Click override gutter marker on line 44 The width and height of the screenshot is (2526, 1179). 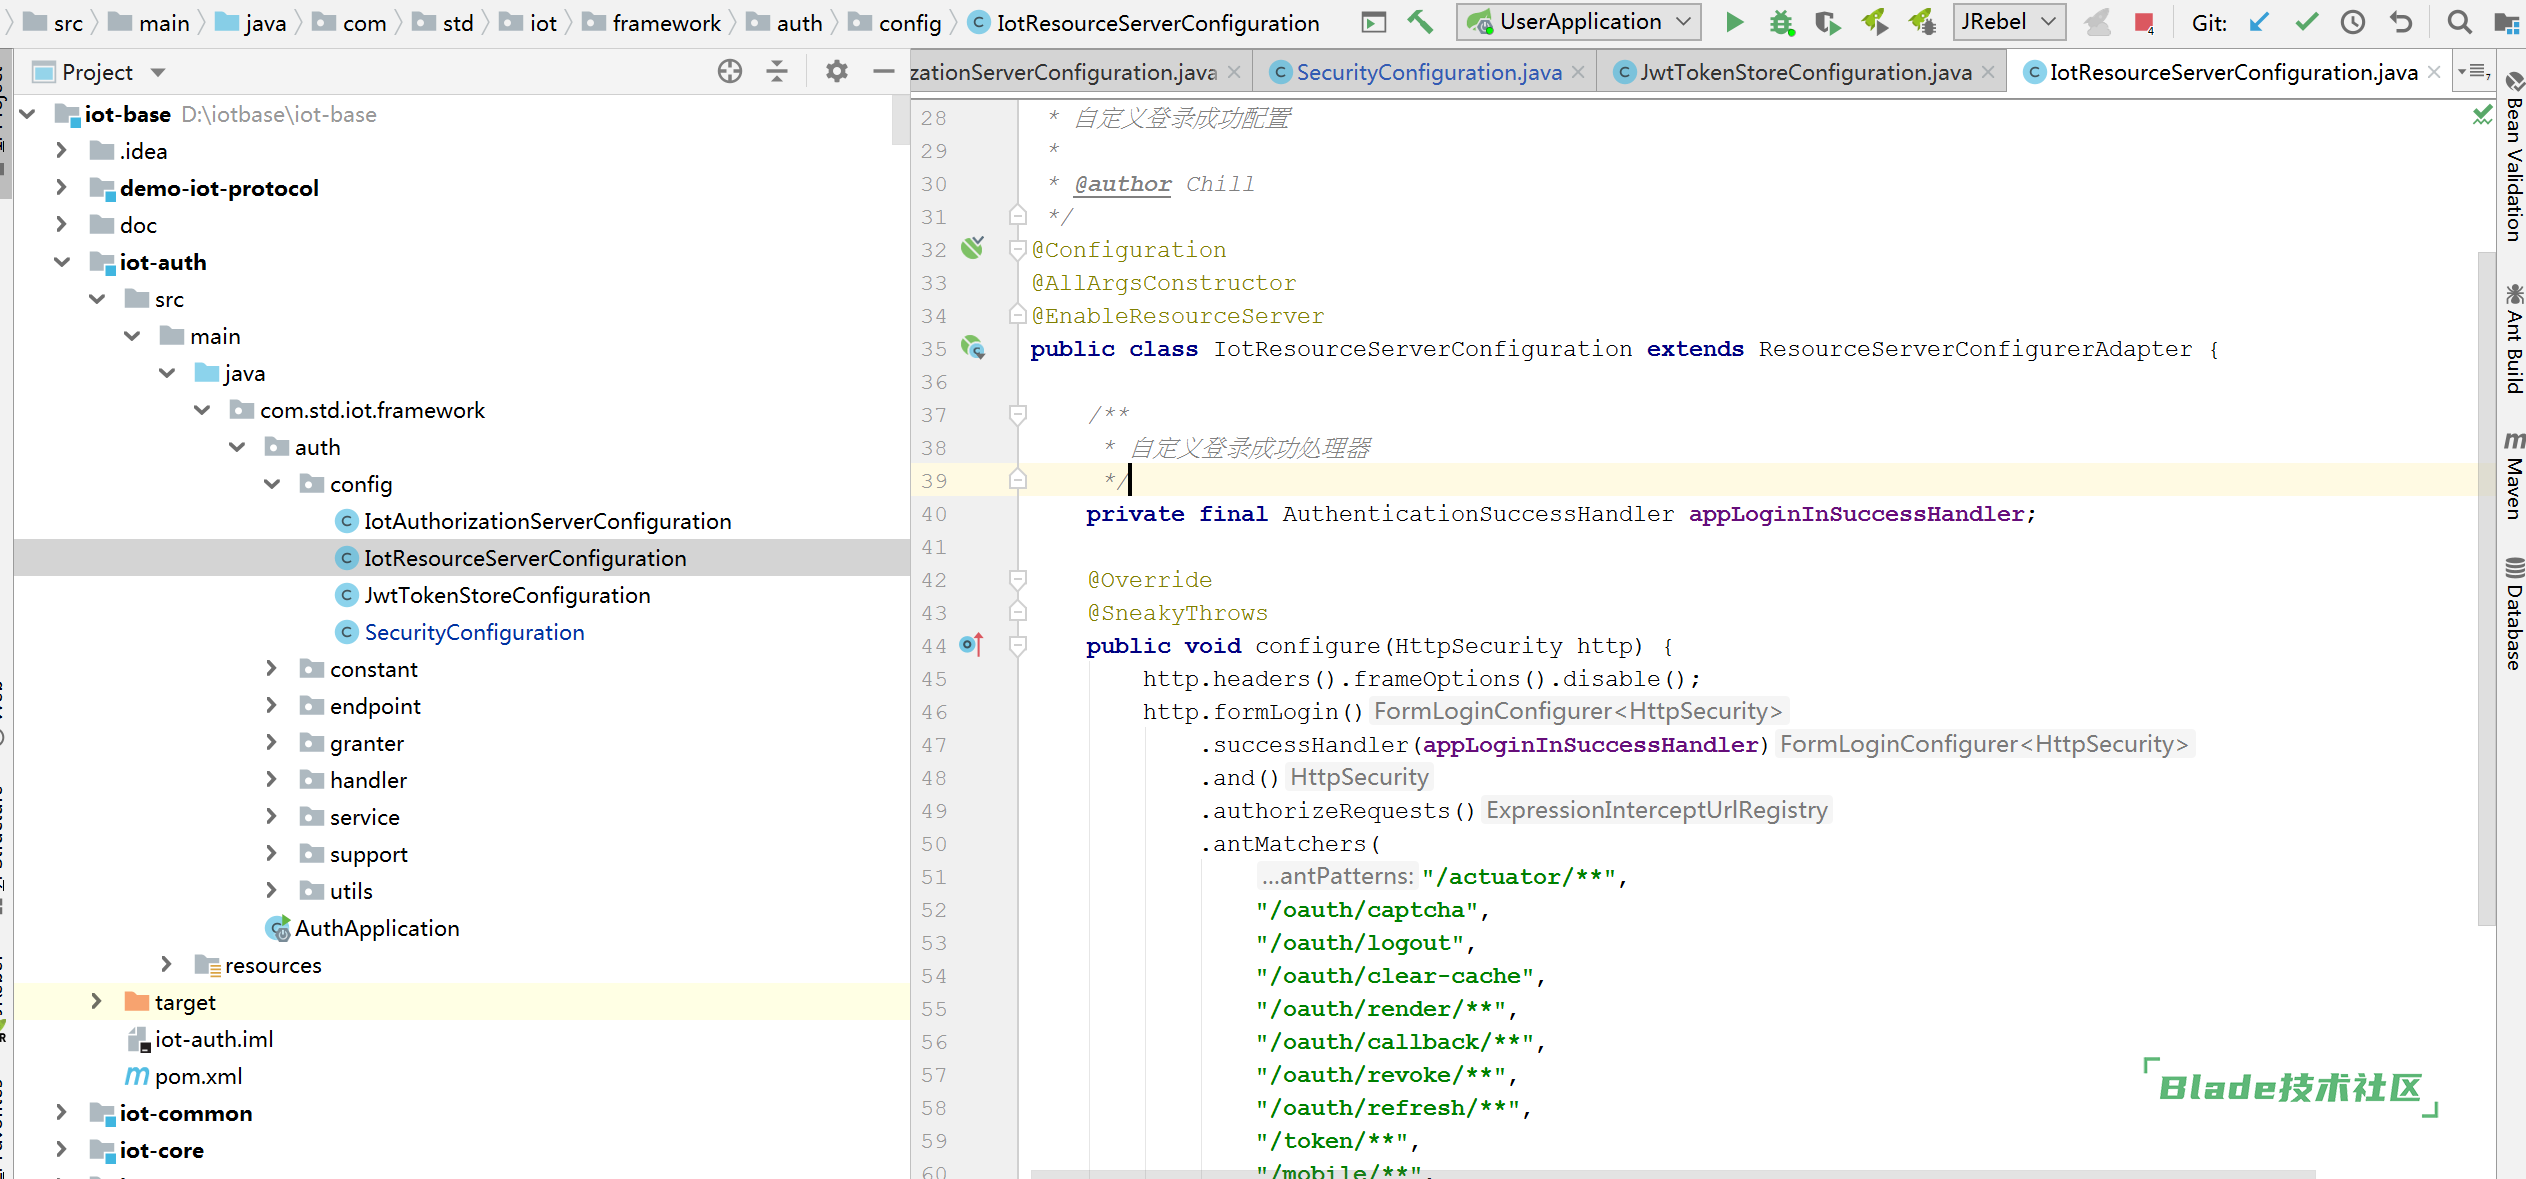(x=971, y=645)
